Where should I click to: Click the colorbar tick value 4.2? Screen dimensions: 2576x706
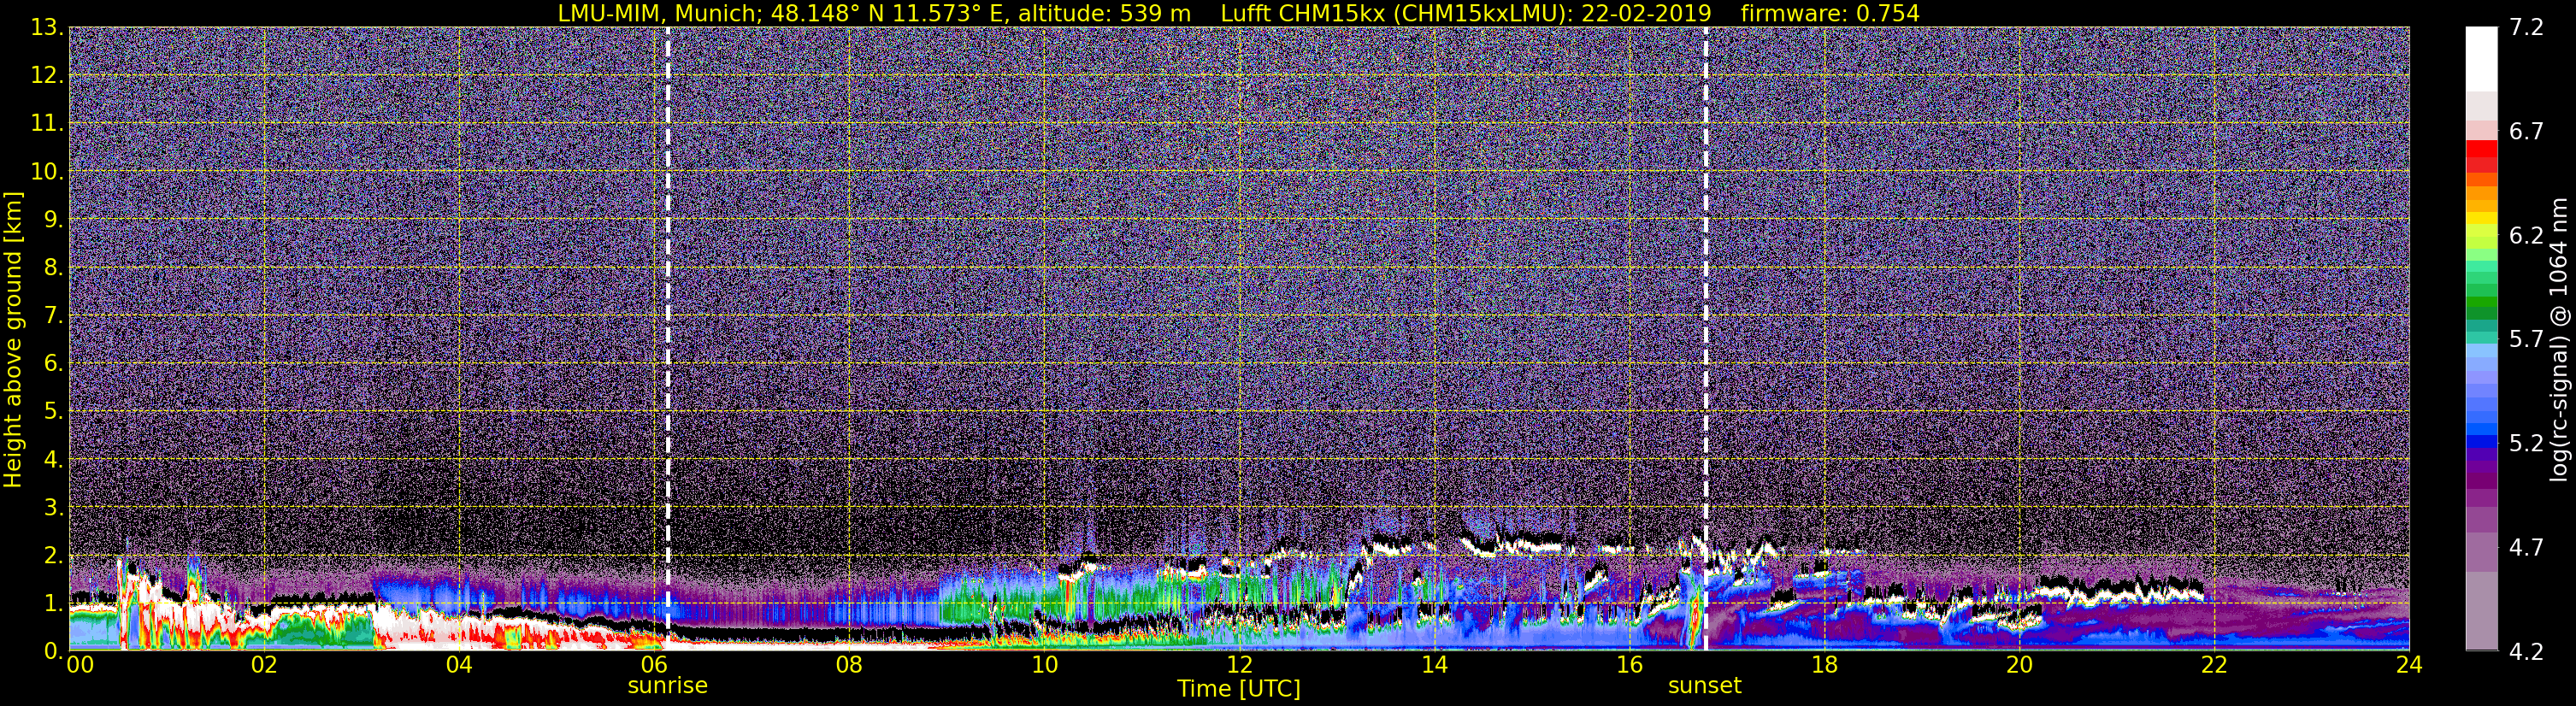[x=2526, y=652]
